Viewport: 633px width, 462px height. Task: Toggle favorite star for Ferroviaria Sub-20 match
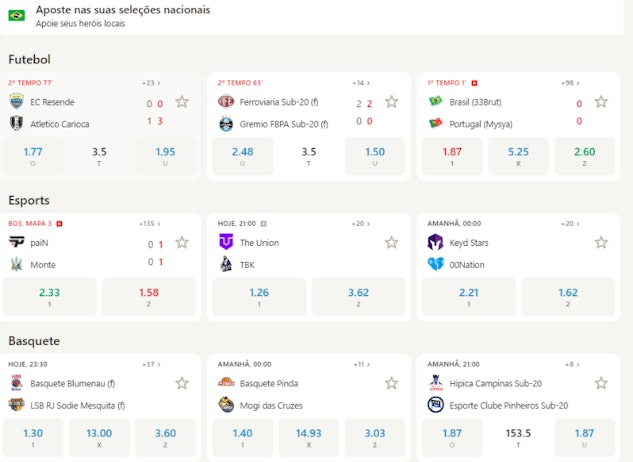[x=391, y=102]
